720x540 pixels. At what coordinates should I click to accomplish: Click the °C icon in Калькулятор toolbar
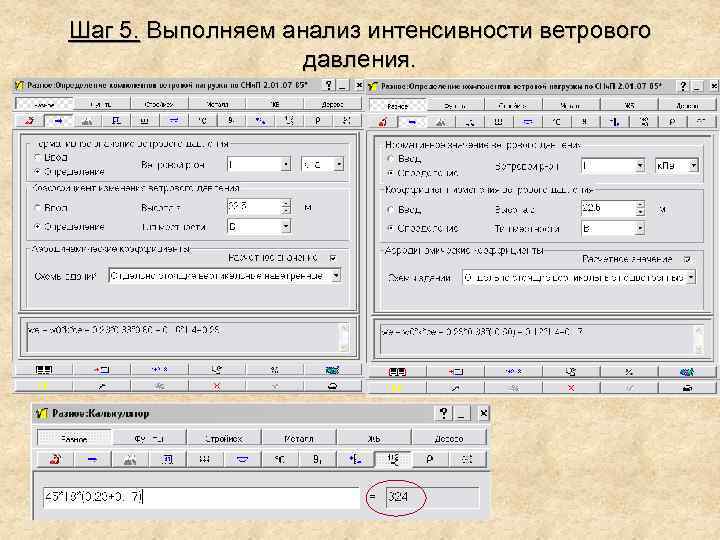tap(280, 459)
